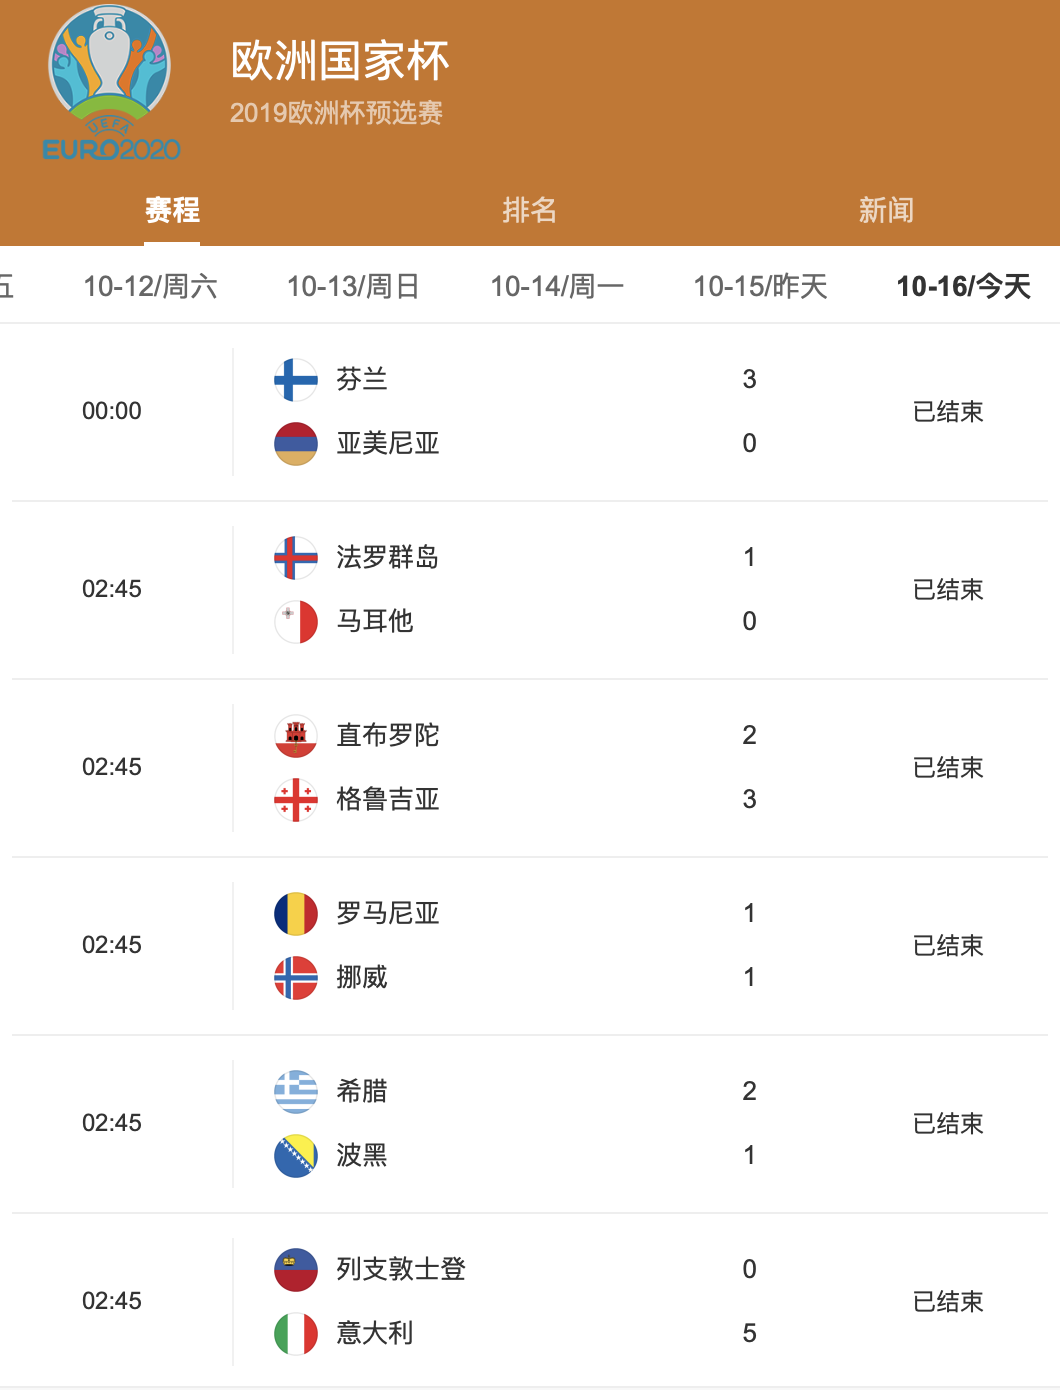Viewport: 1060px width, 1390px height.
Task: Select the Norway flag icon
Action: click(x=295, y=978)
